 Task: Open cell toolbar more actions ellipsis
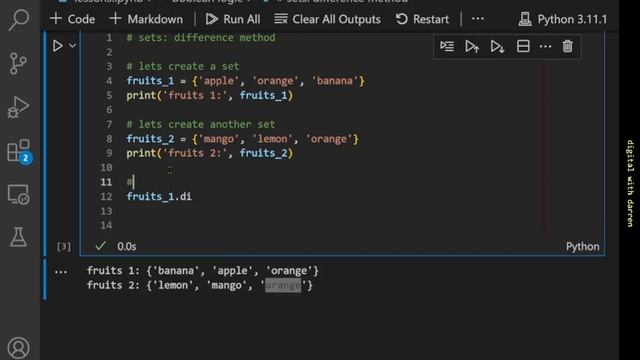pyautogui.click(x=545, y=46)
